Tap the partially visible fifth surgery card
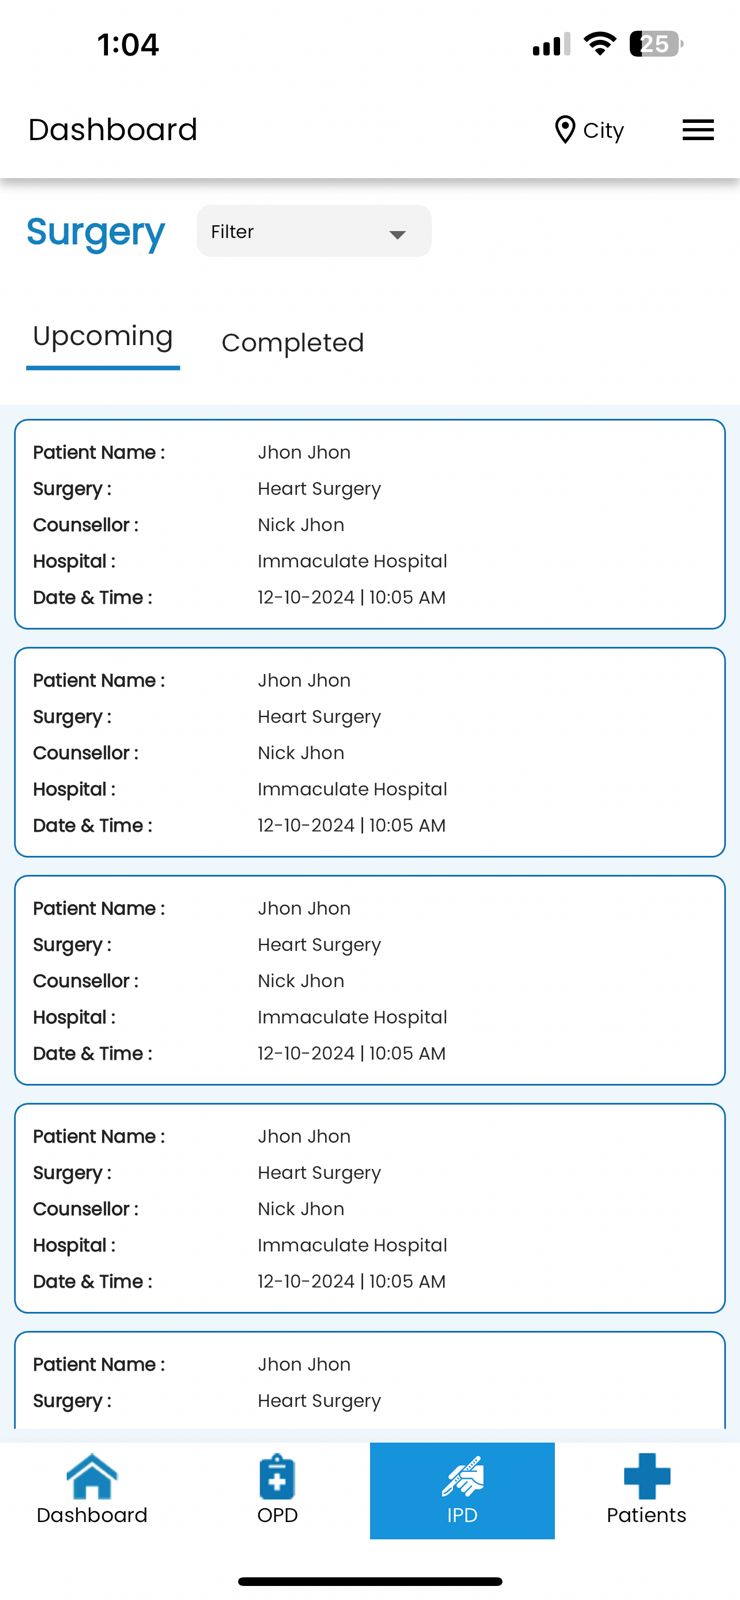740x1600 pixels. 370,1382
